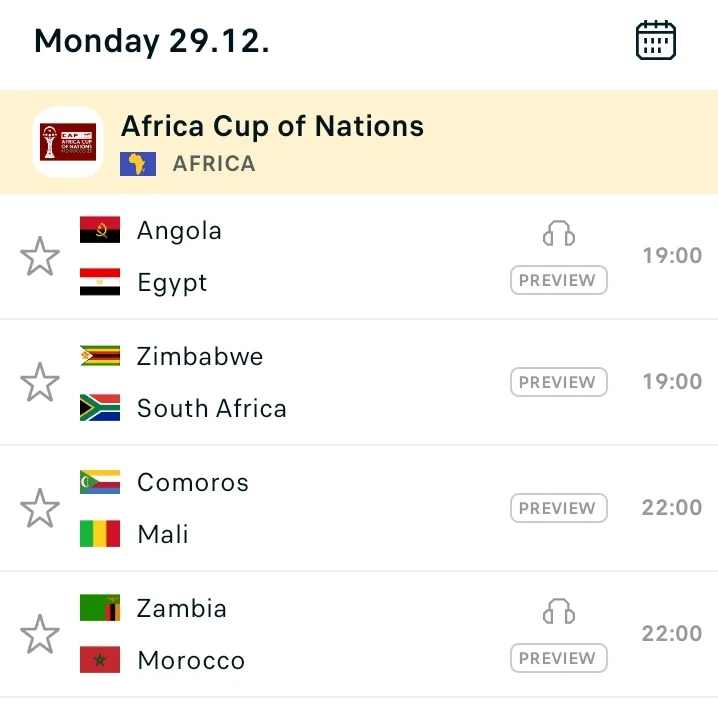Open PREVIEW for Comoros vs Mali
The image size is (718, 711).
click(x=559, y=508)
